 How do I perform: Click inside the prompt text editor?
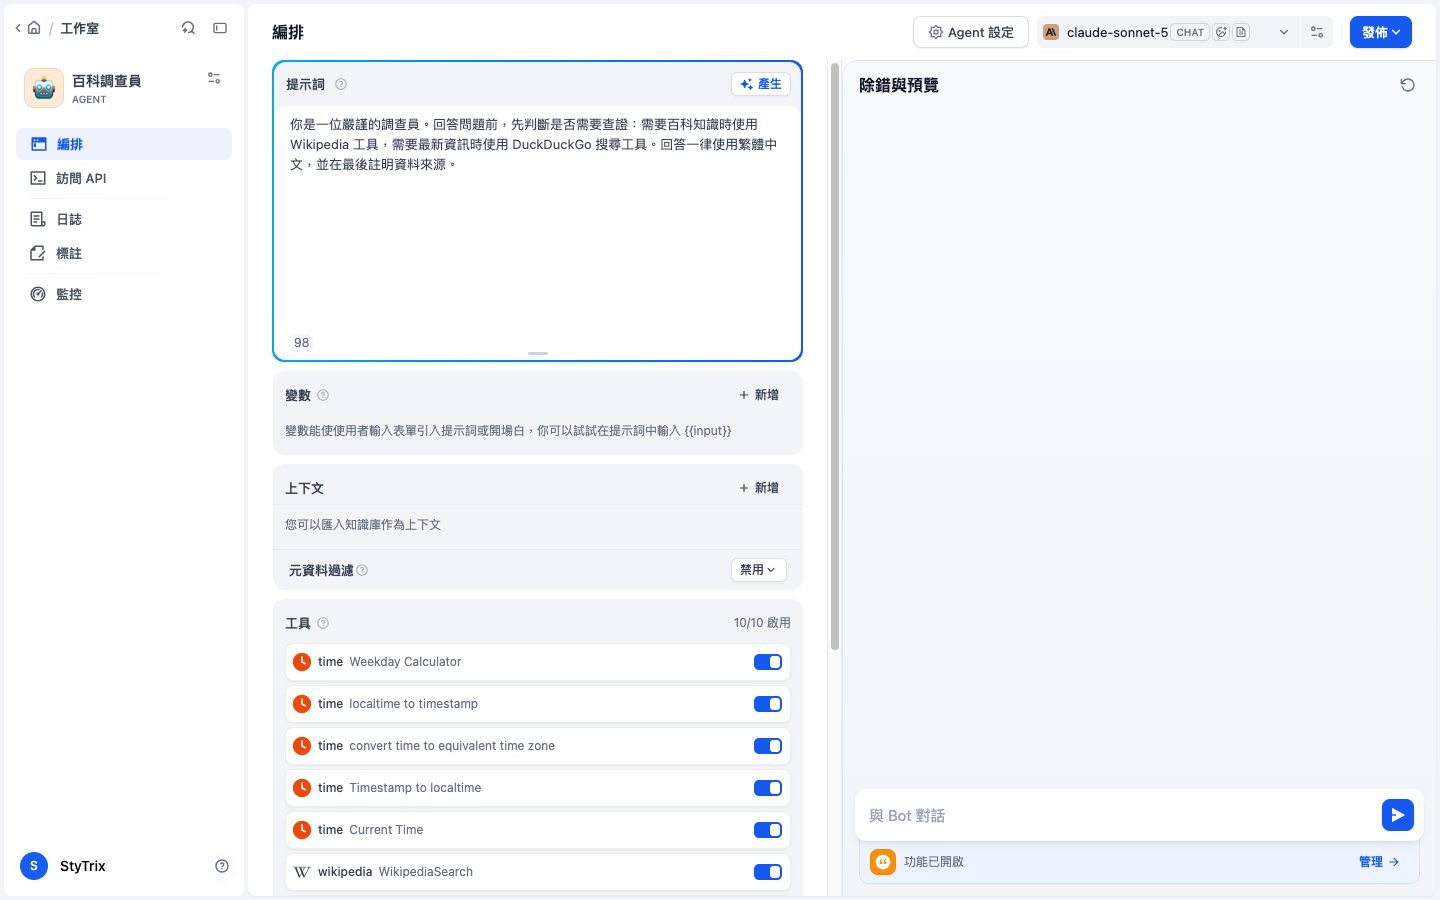point(538,220)
